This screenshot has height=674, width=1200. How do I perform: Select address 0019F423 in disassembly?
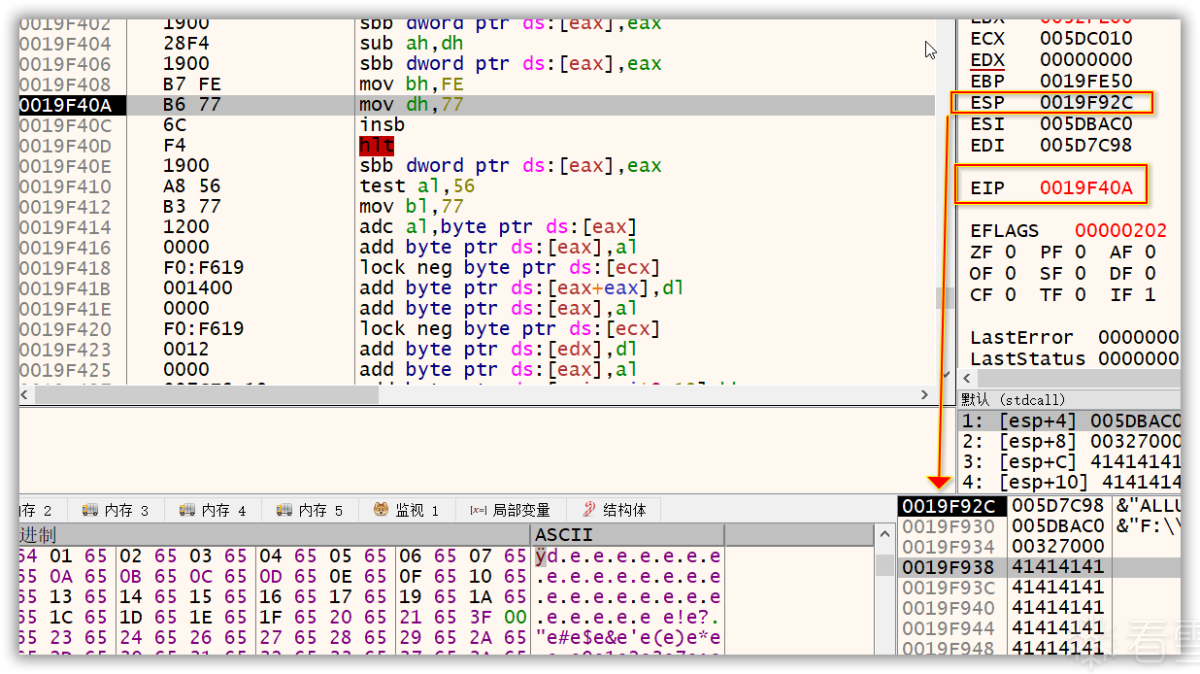point(66,349)
